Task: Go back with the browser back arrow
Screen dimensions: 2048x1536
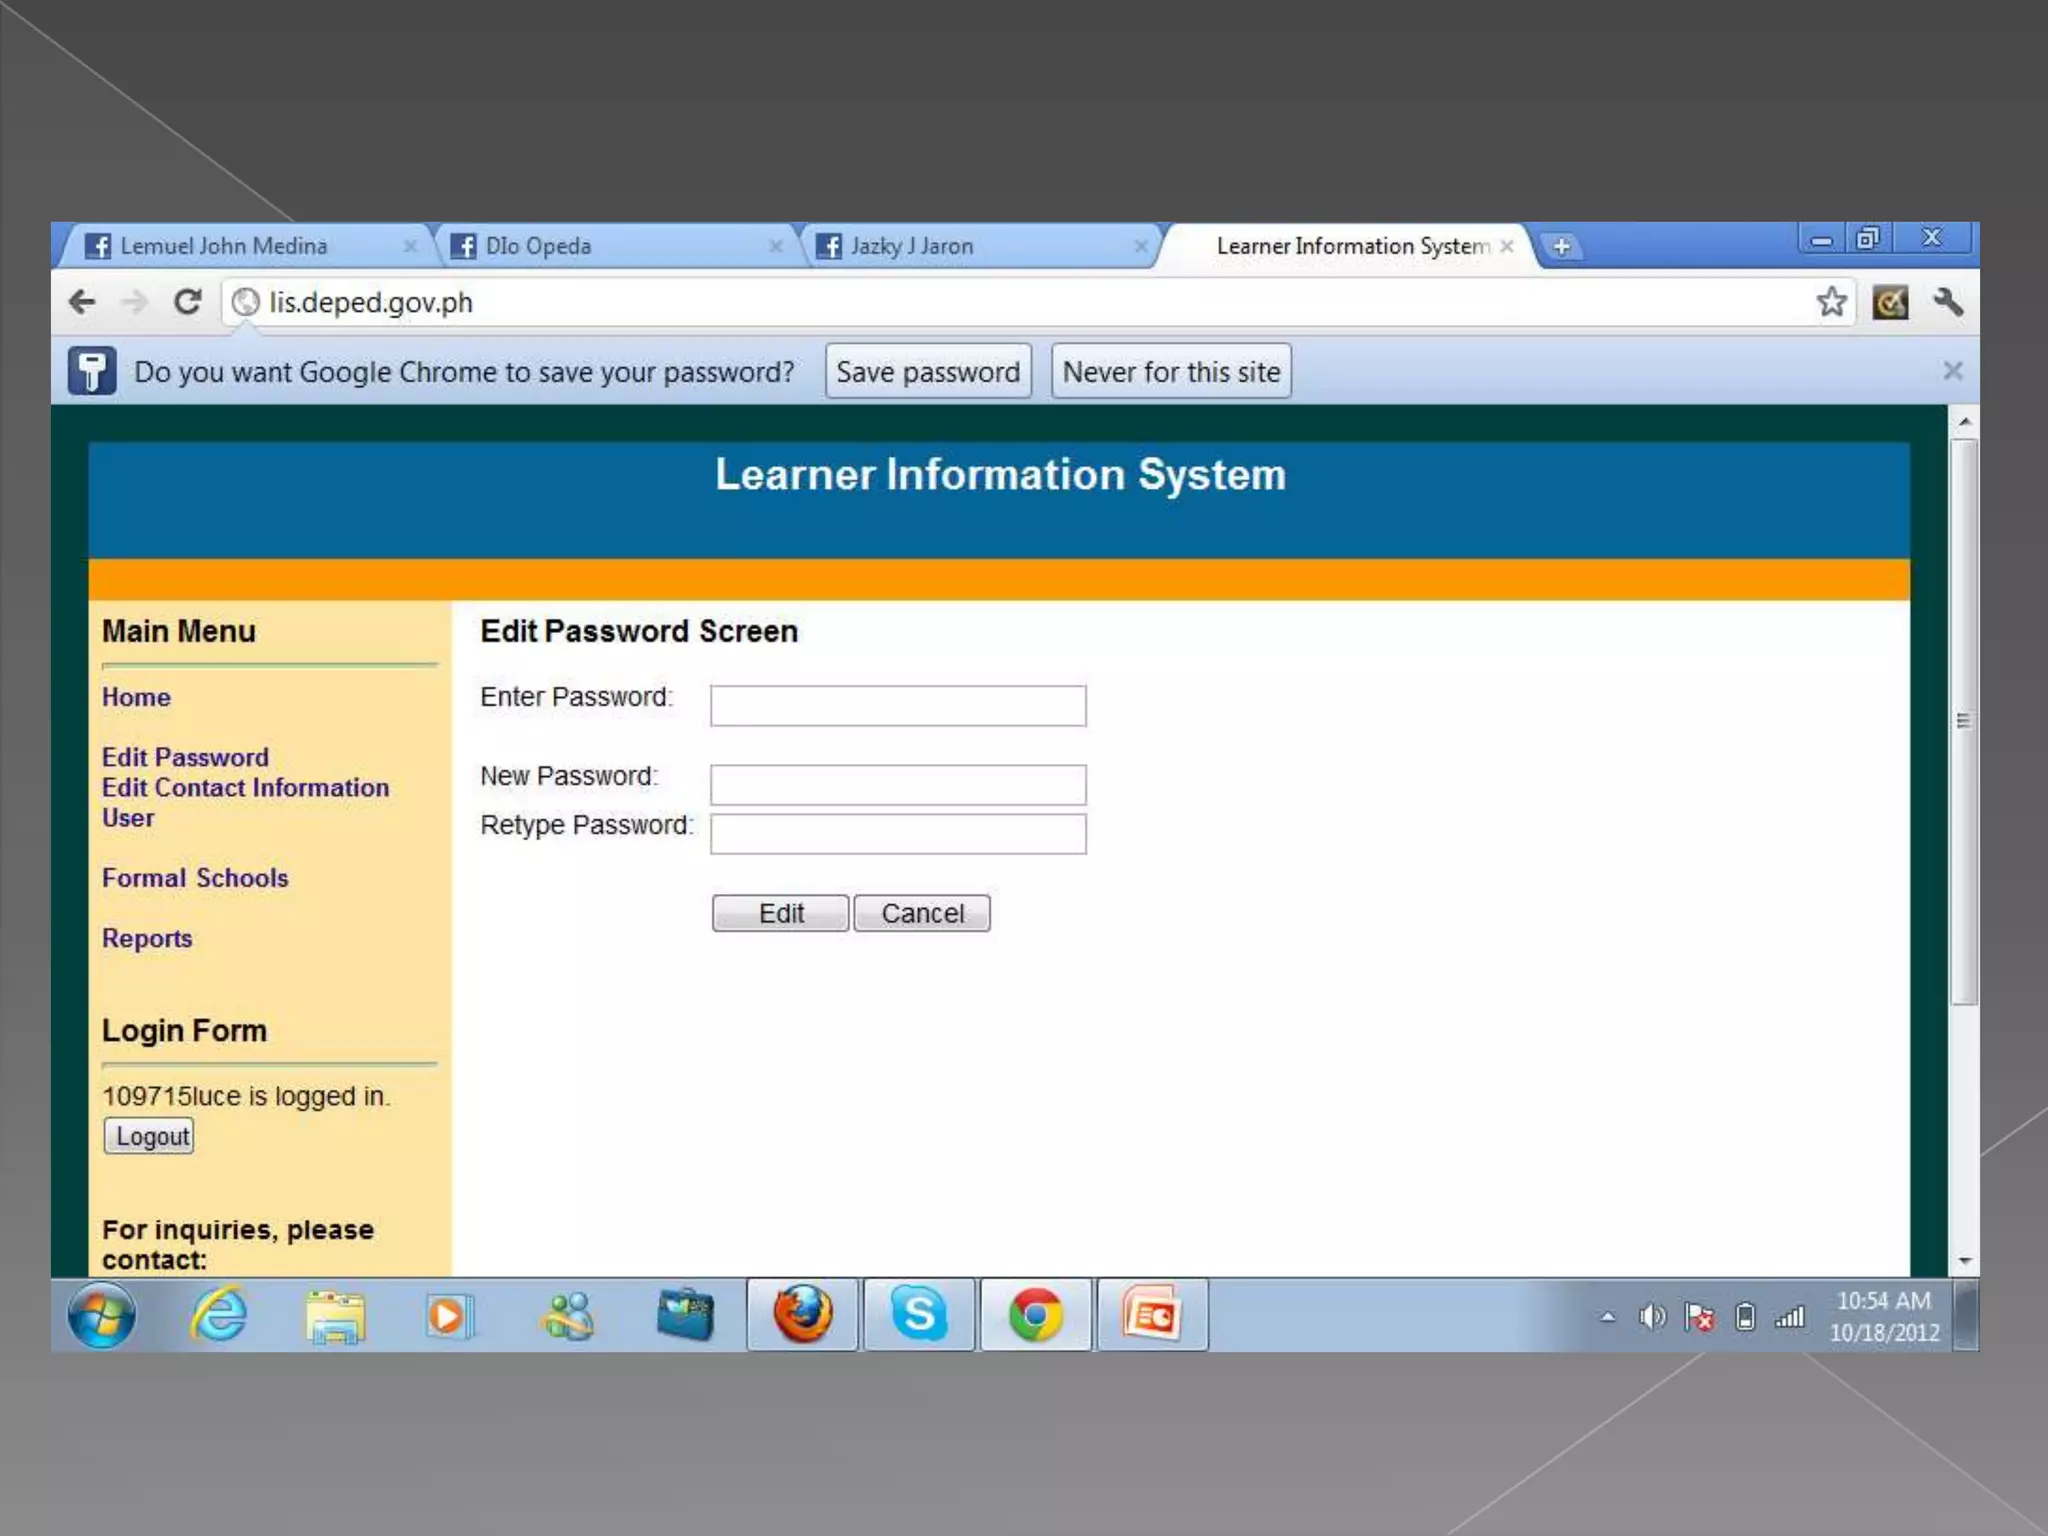Action: [x=82, y=302]
